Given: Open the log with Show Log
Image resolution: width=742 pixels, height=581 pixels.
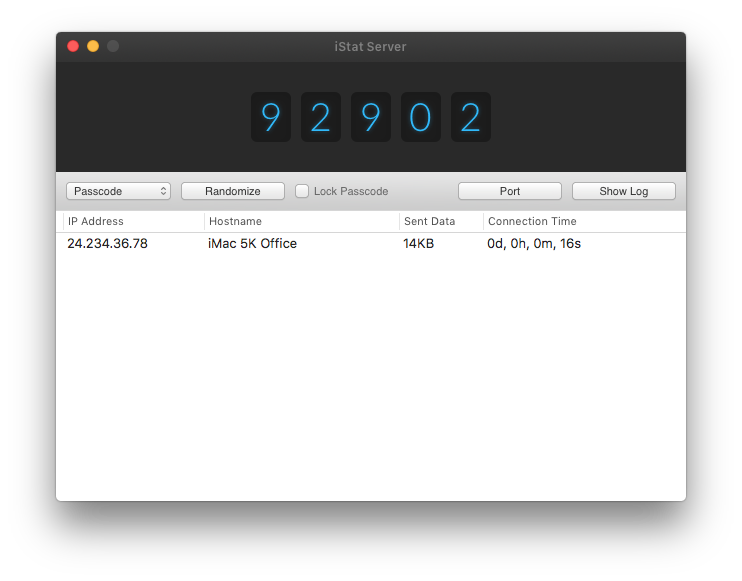Looking at the screenshot, I should [x=624, y=191].
